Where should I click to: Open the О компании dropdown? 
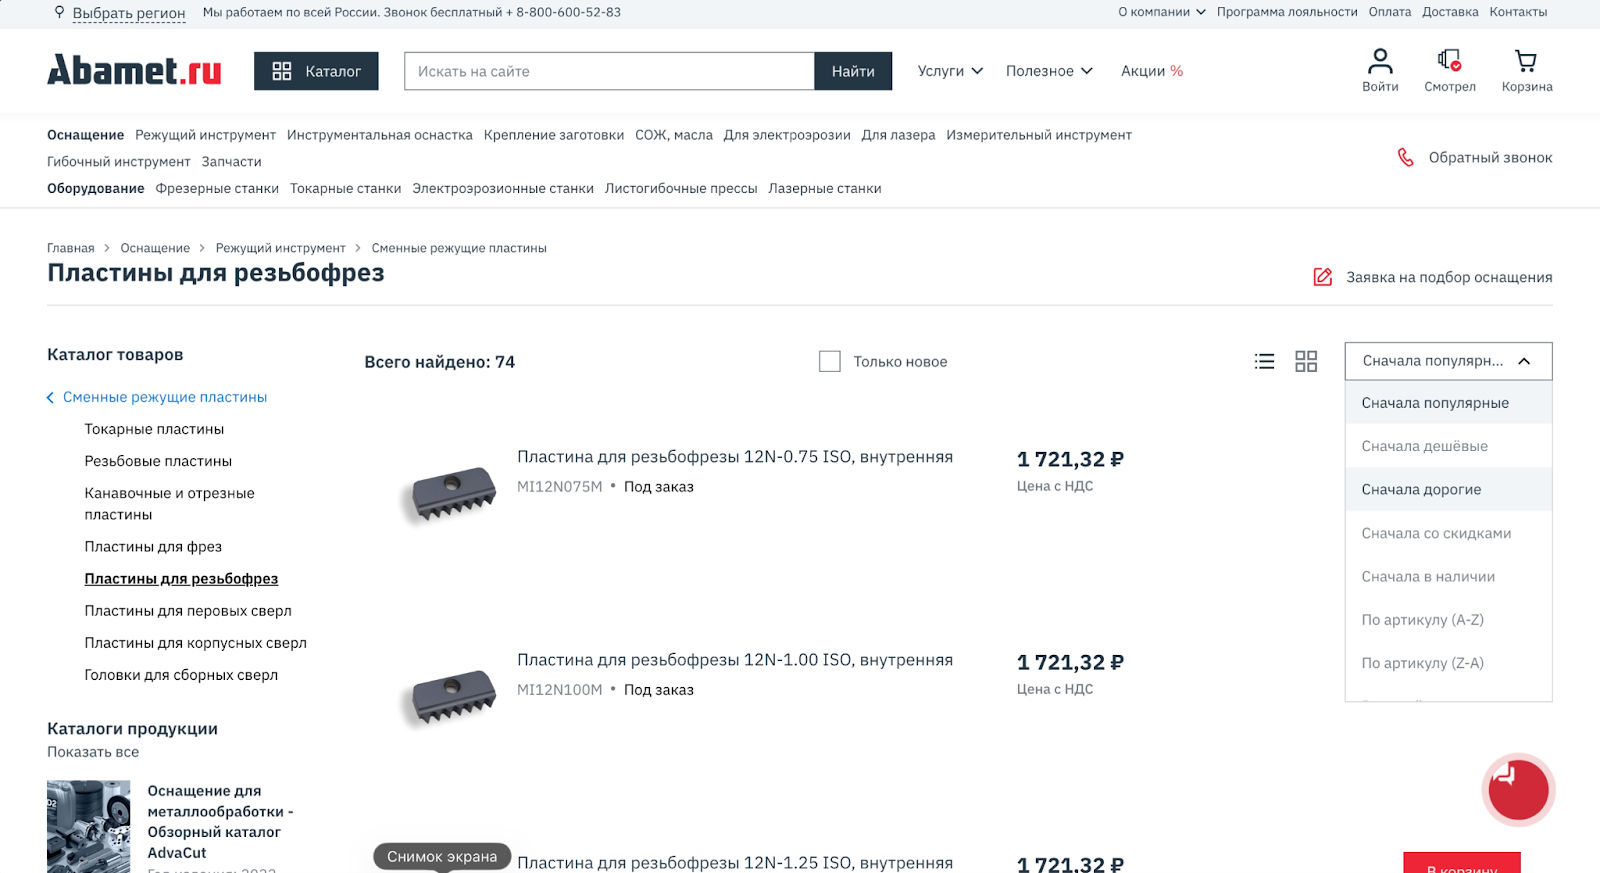1162,12
